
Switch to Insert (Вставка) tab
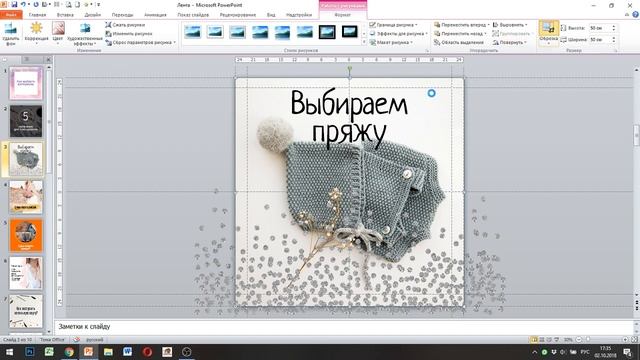pyautogui.click(x=65, y=15)
